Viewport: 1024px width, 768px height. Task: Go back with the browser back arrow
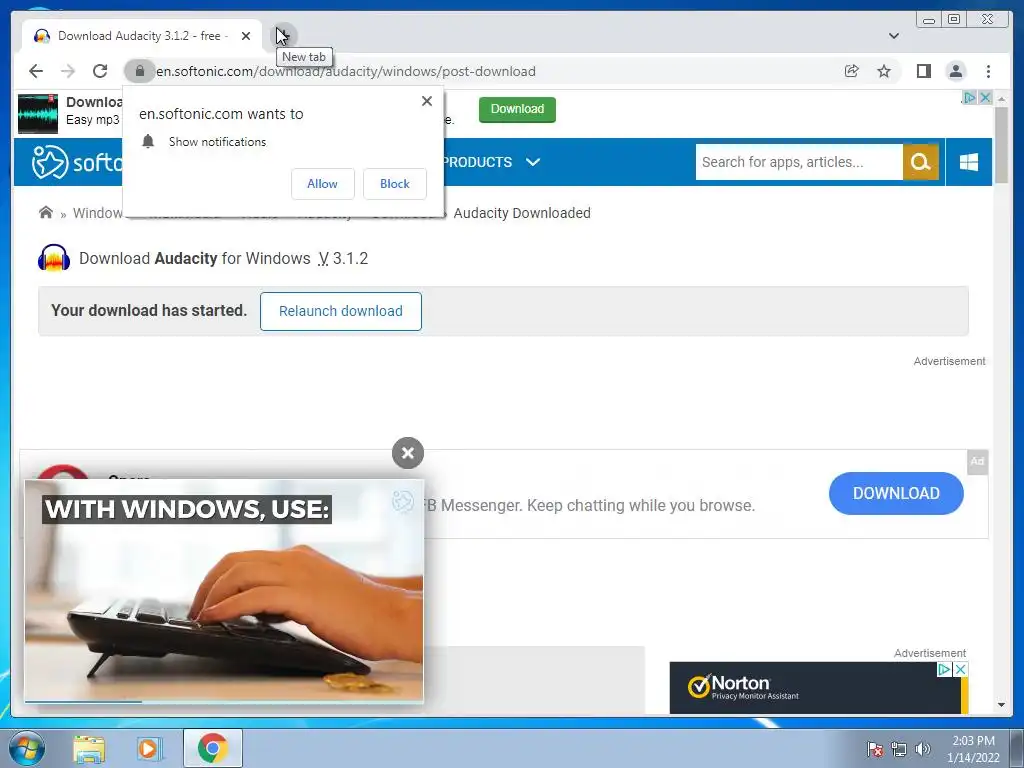click(36, 71)
